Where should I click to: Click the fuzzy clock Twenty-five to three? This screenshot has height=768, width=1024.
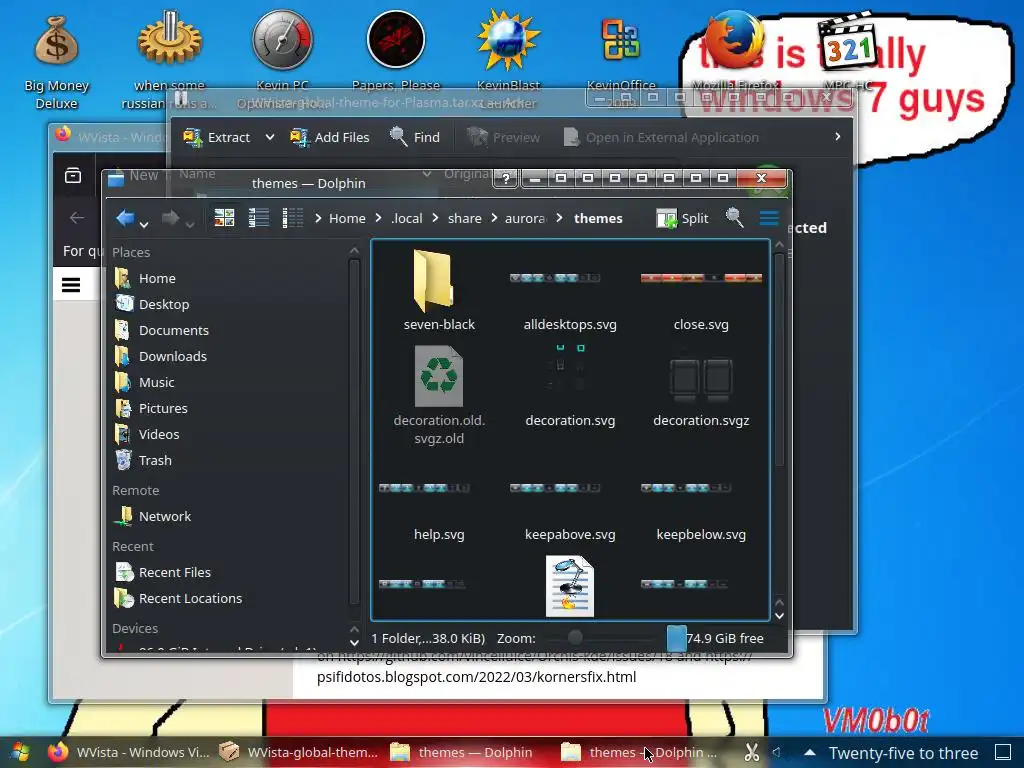(x=903, y=753)
